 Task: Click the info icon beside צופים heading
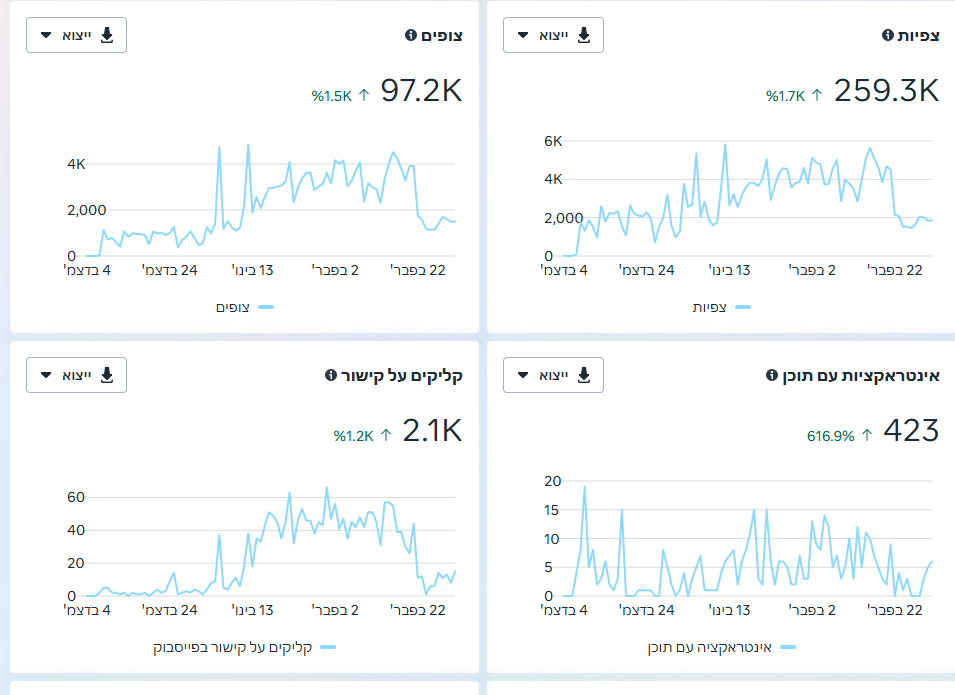(410, 36)
